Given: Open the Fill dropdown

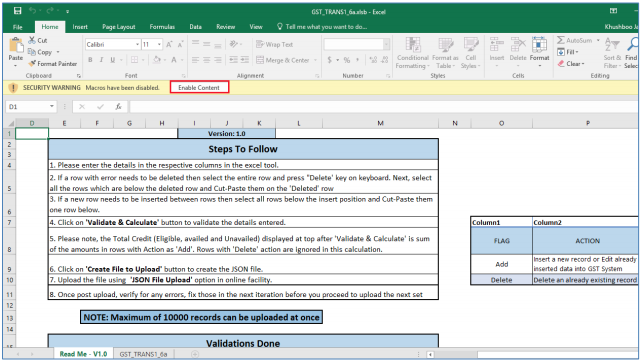Looking at the screenshot, I should coord(568,52).
